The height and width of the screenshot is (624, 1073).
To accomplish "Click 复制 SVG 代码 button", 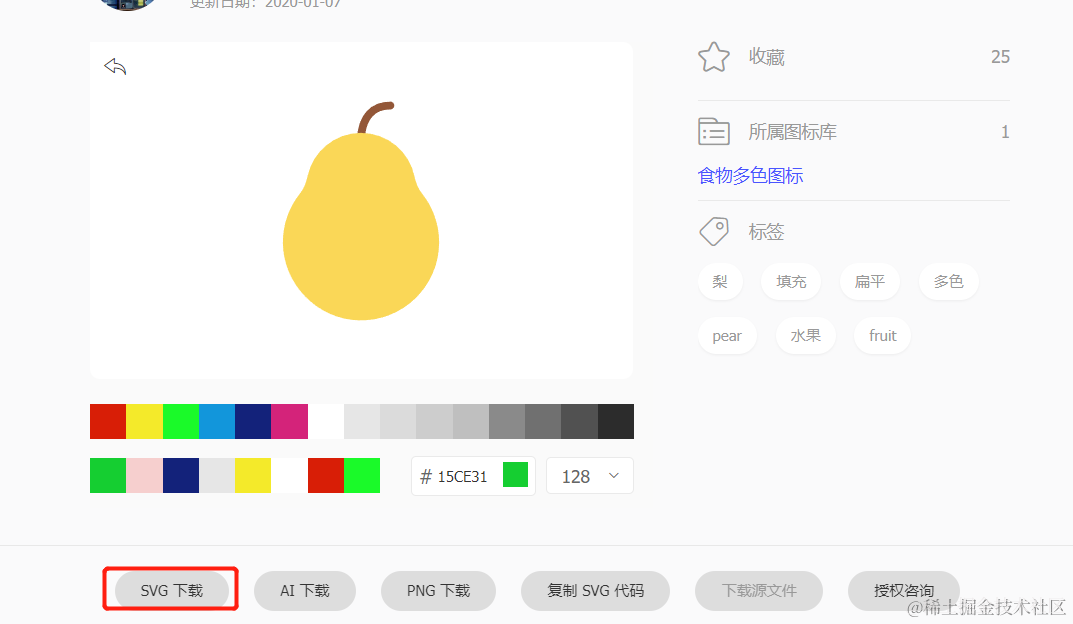I will click(x=595, y=590).
